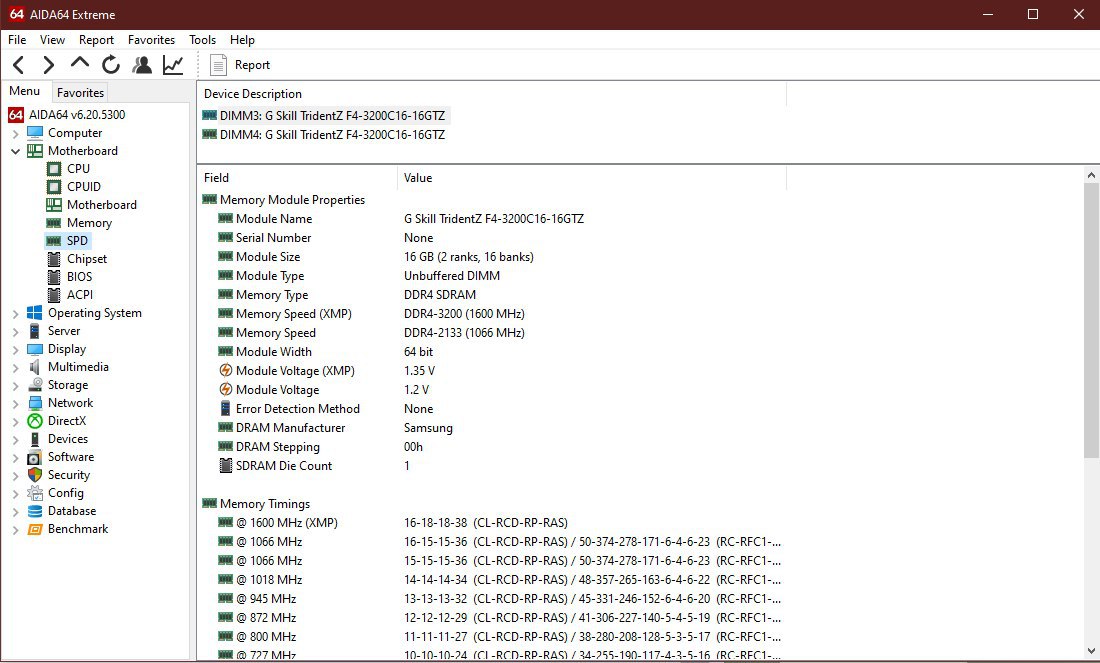Select the @ 1600 MHz (XMP) timing row
The height and width of the screenshot is (663, 1100).
(x=491, y=523)
